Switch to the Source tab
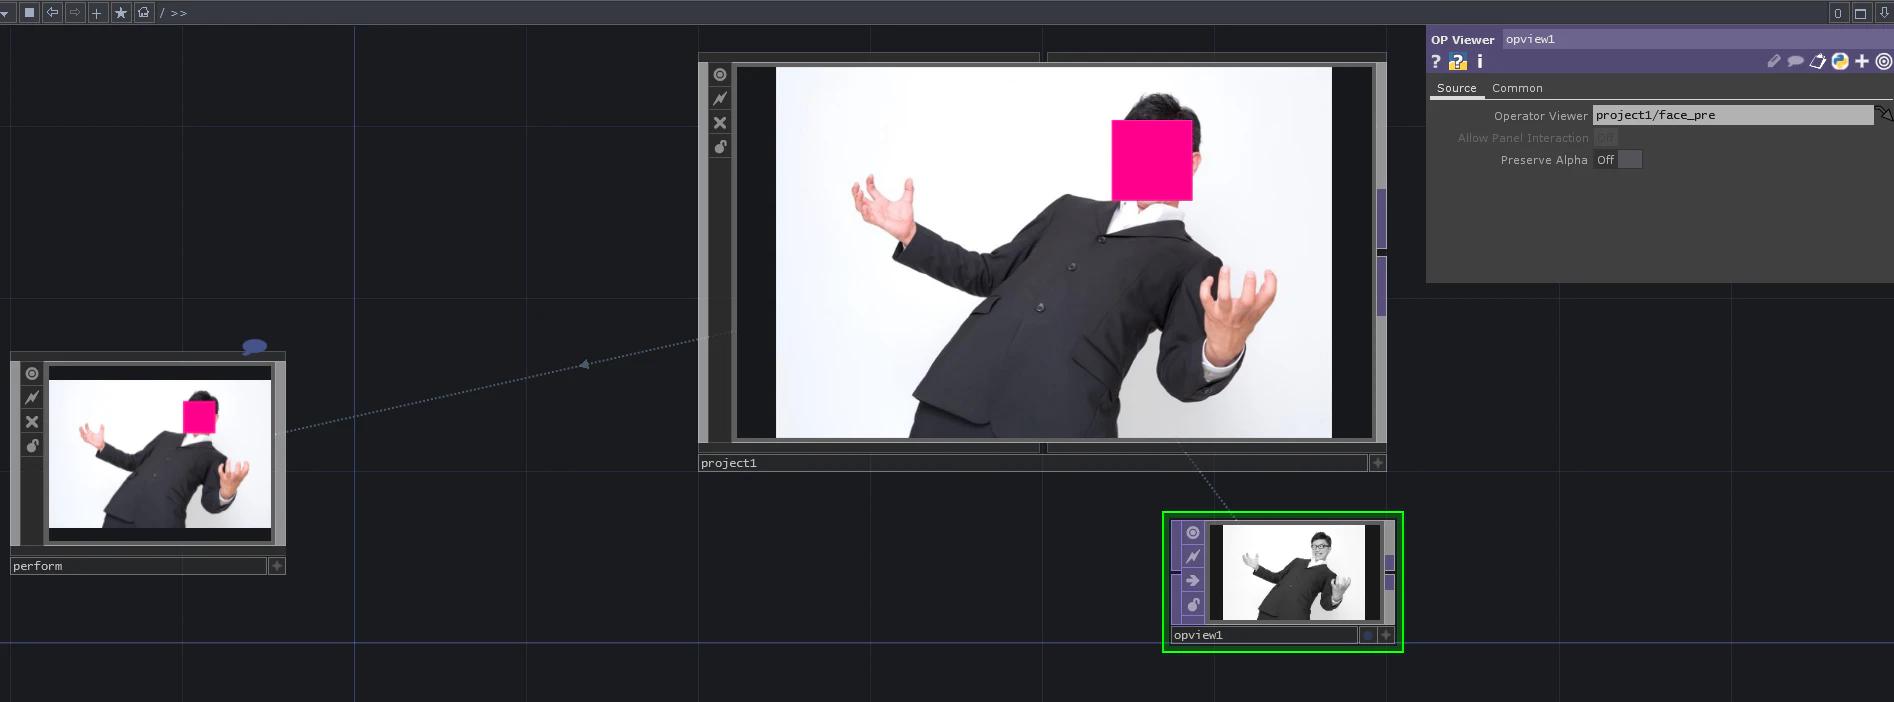This screenshot has height=702, width=1894. pos(1456,88)
